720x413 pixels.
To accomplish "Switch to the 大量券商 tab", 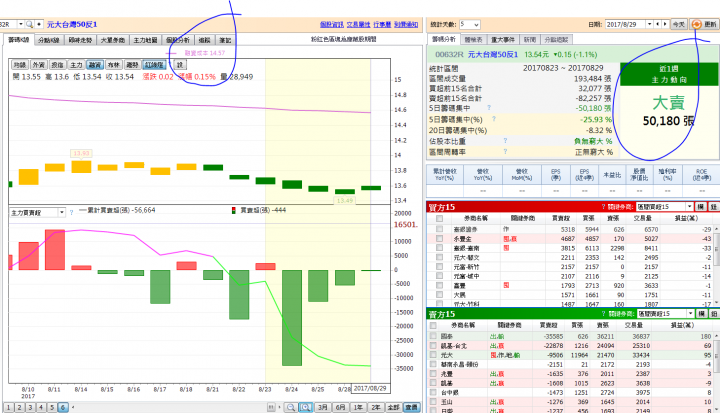I will click(x=112, y=40).
